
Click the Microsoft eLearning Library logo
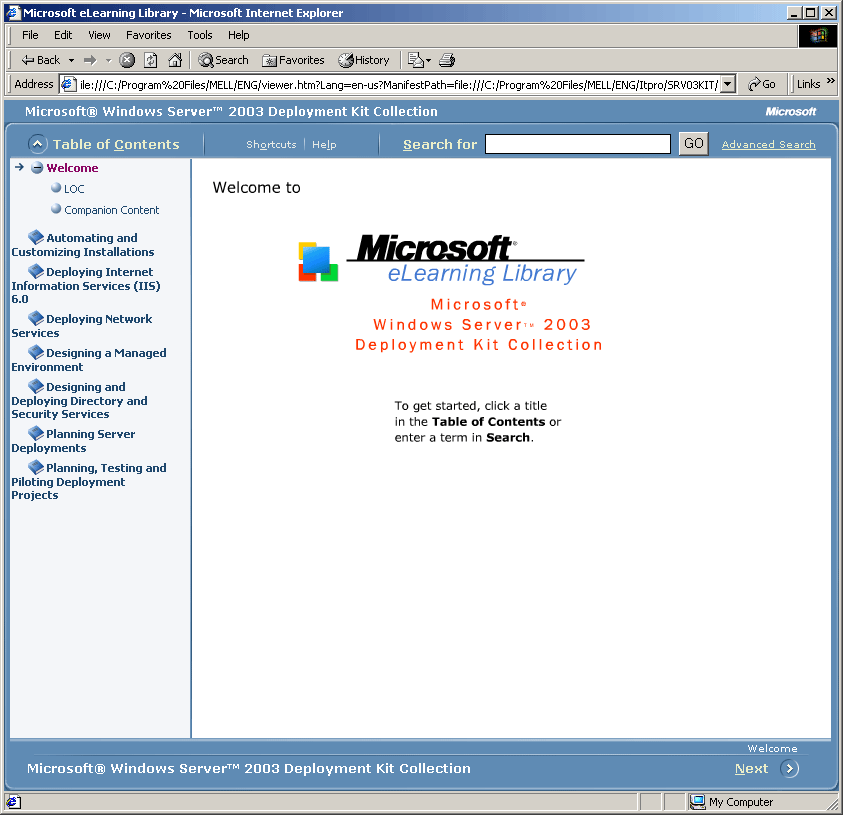pyautogui.click(x=441, y=259)
